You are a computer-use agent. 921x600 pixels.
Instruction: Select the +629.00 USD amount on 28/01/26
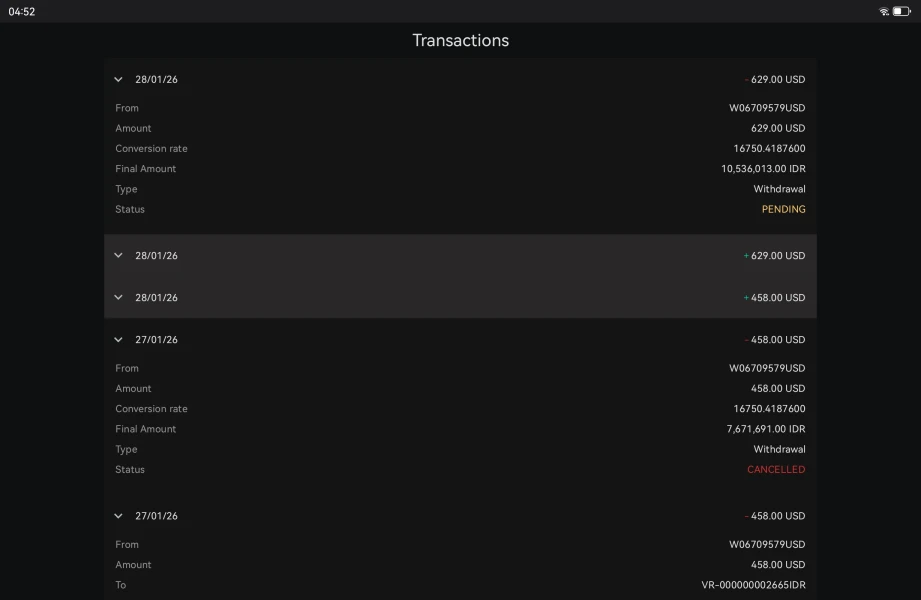click(x=775, y=256)
